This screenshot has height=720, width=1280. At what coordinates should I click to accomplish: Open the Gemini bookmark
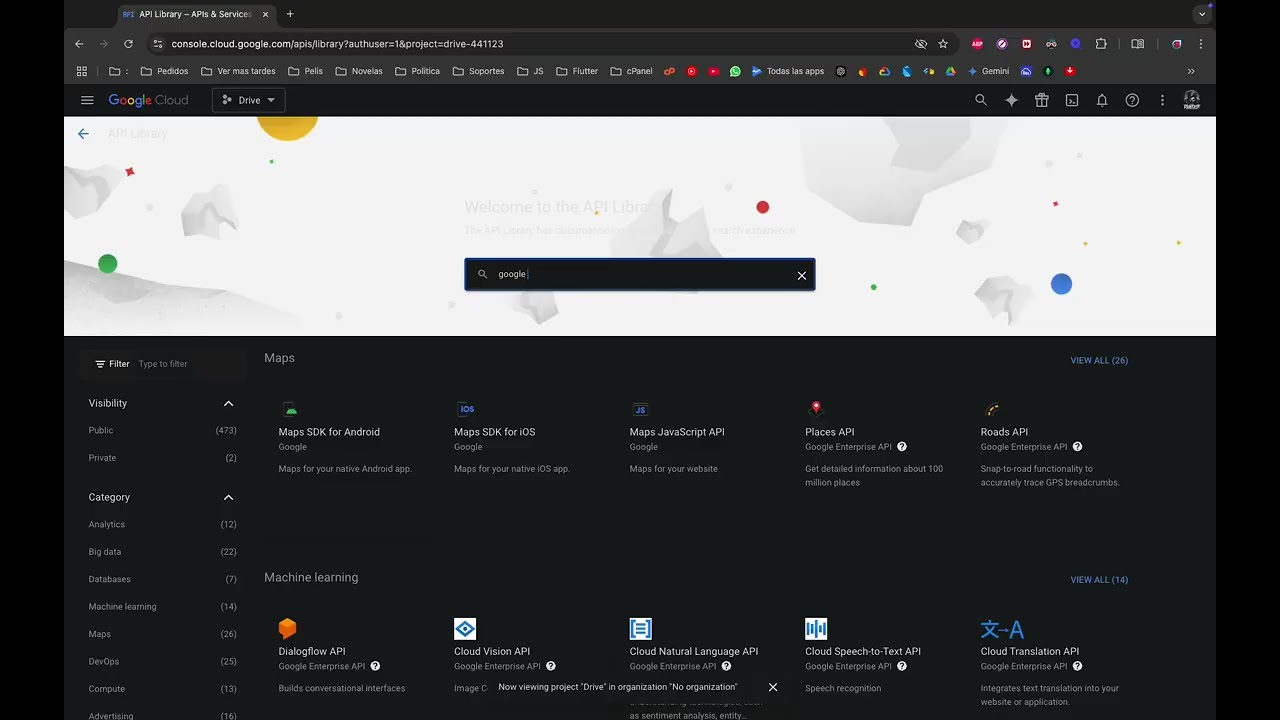(988, 71)
